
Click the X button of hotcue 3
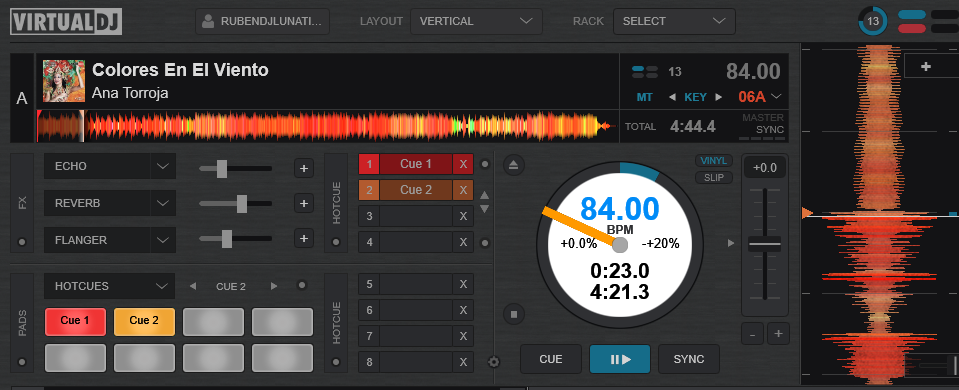tap(463, 216)
